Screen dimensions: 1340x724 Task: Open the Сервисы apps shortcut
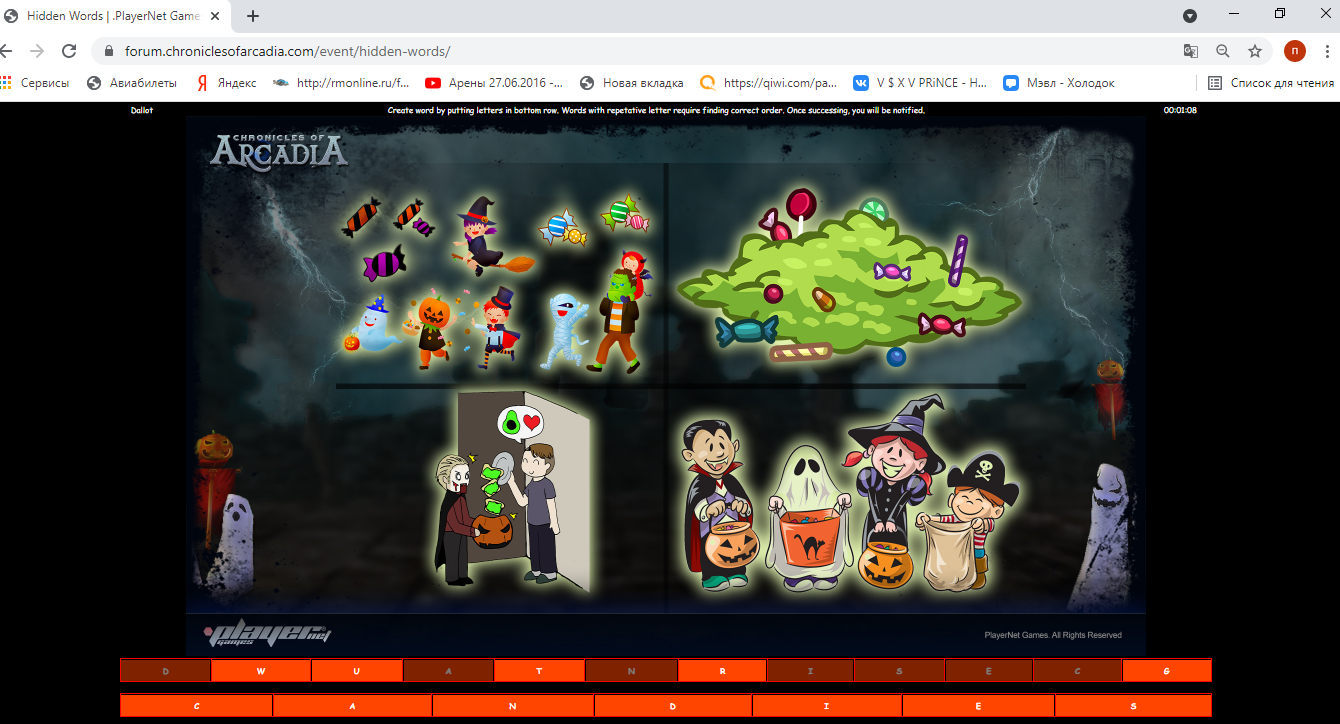(35, 83)
